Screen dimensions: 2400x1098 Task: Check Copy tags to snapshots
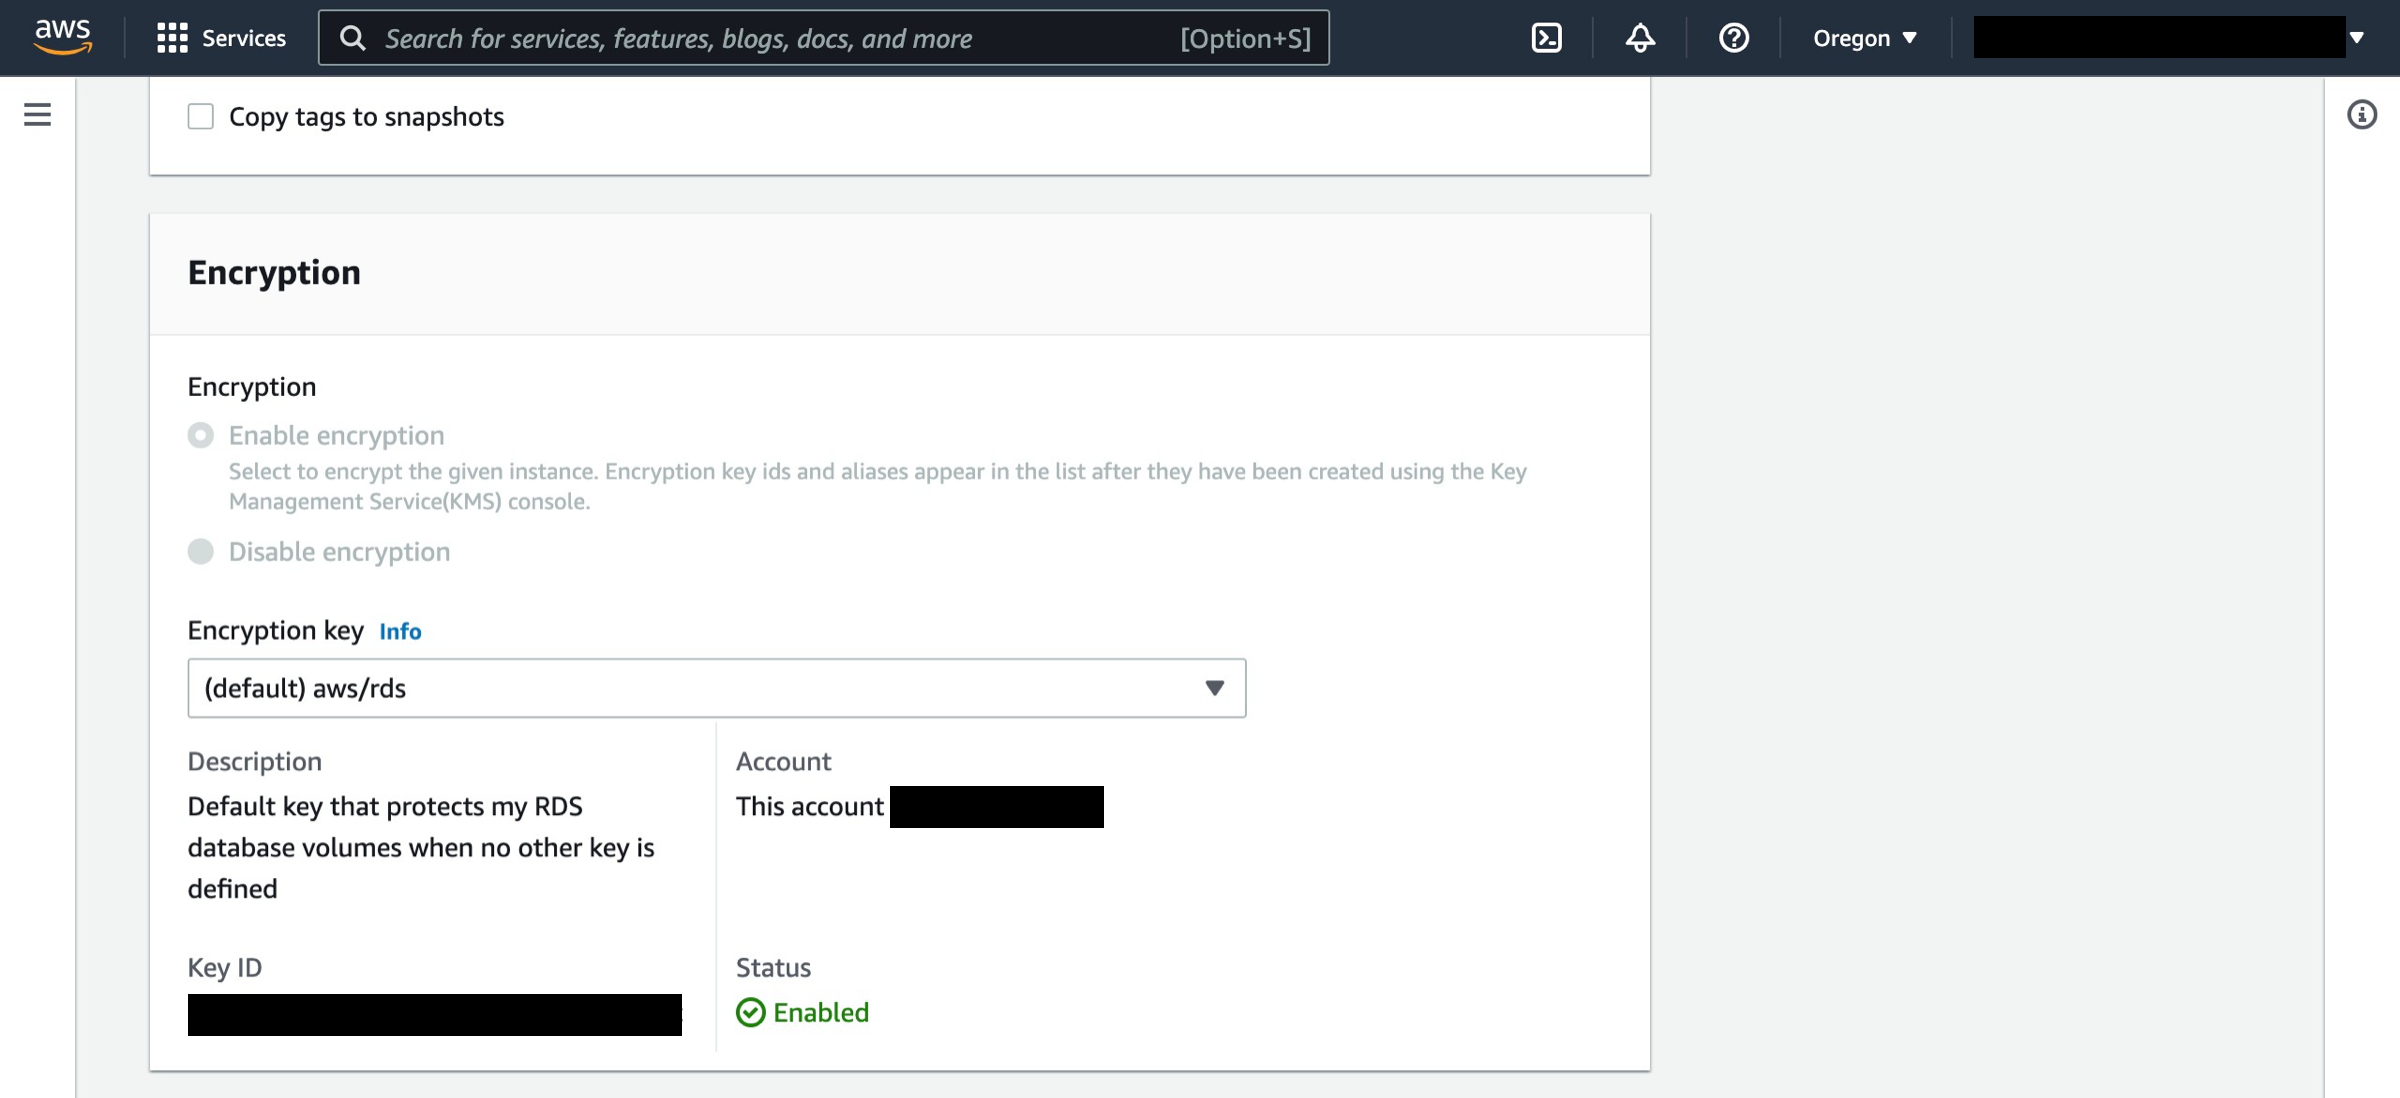201,117
